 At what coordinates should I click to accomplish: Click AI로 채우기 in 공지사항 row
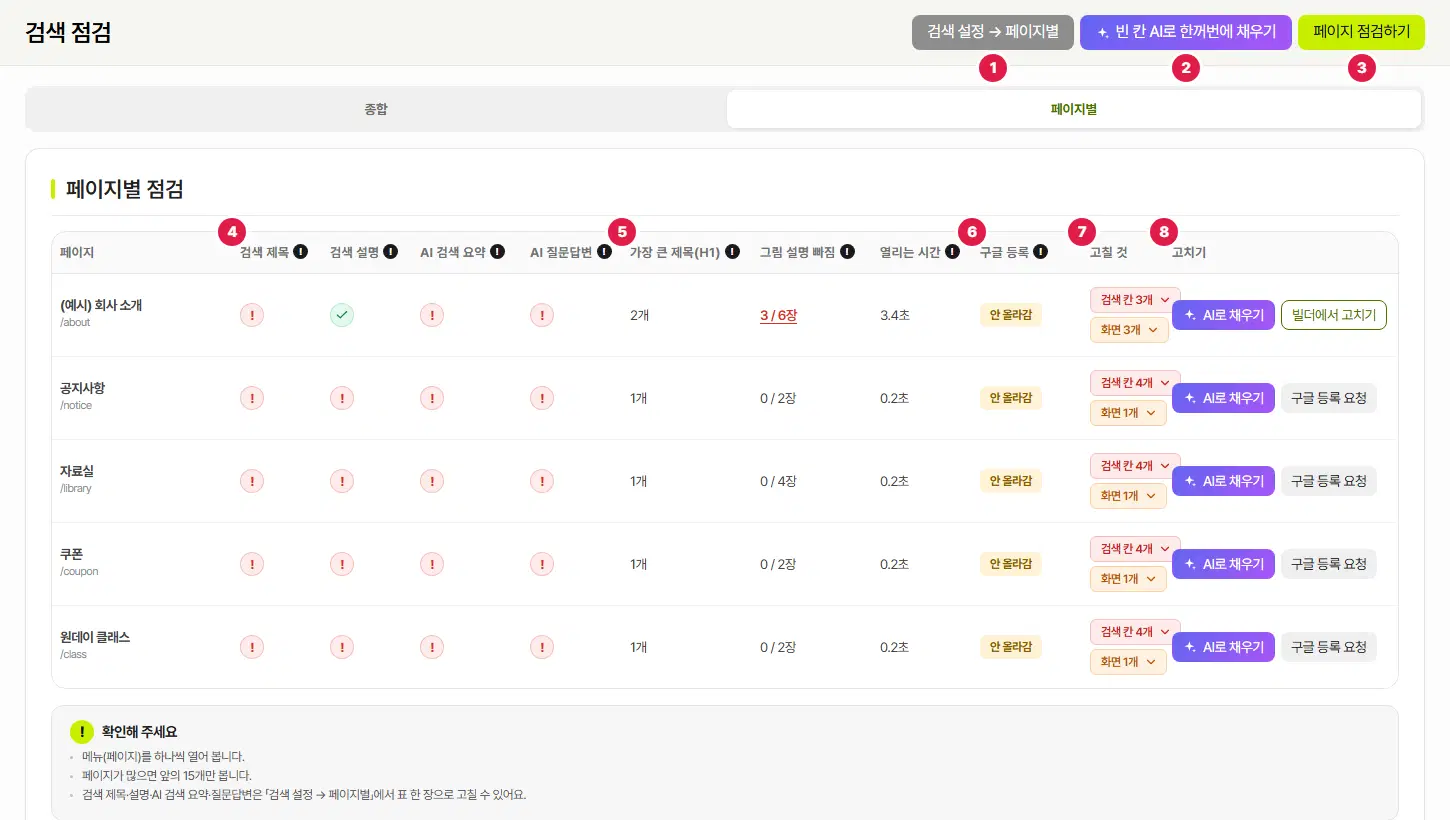(1223, 398)
